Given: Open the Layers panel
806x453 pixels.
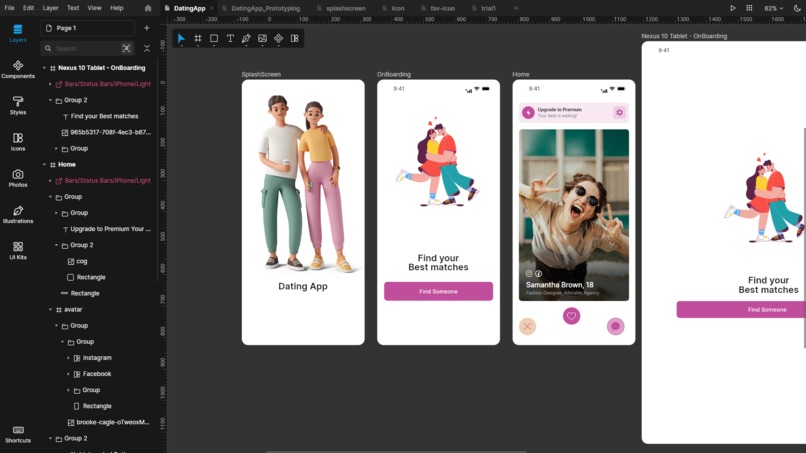Looking at the screenshot, I should click(x=17, y=33).
